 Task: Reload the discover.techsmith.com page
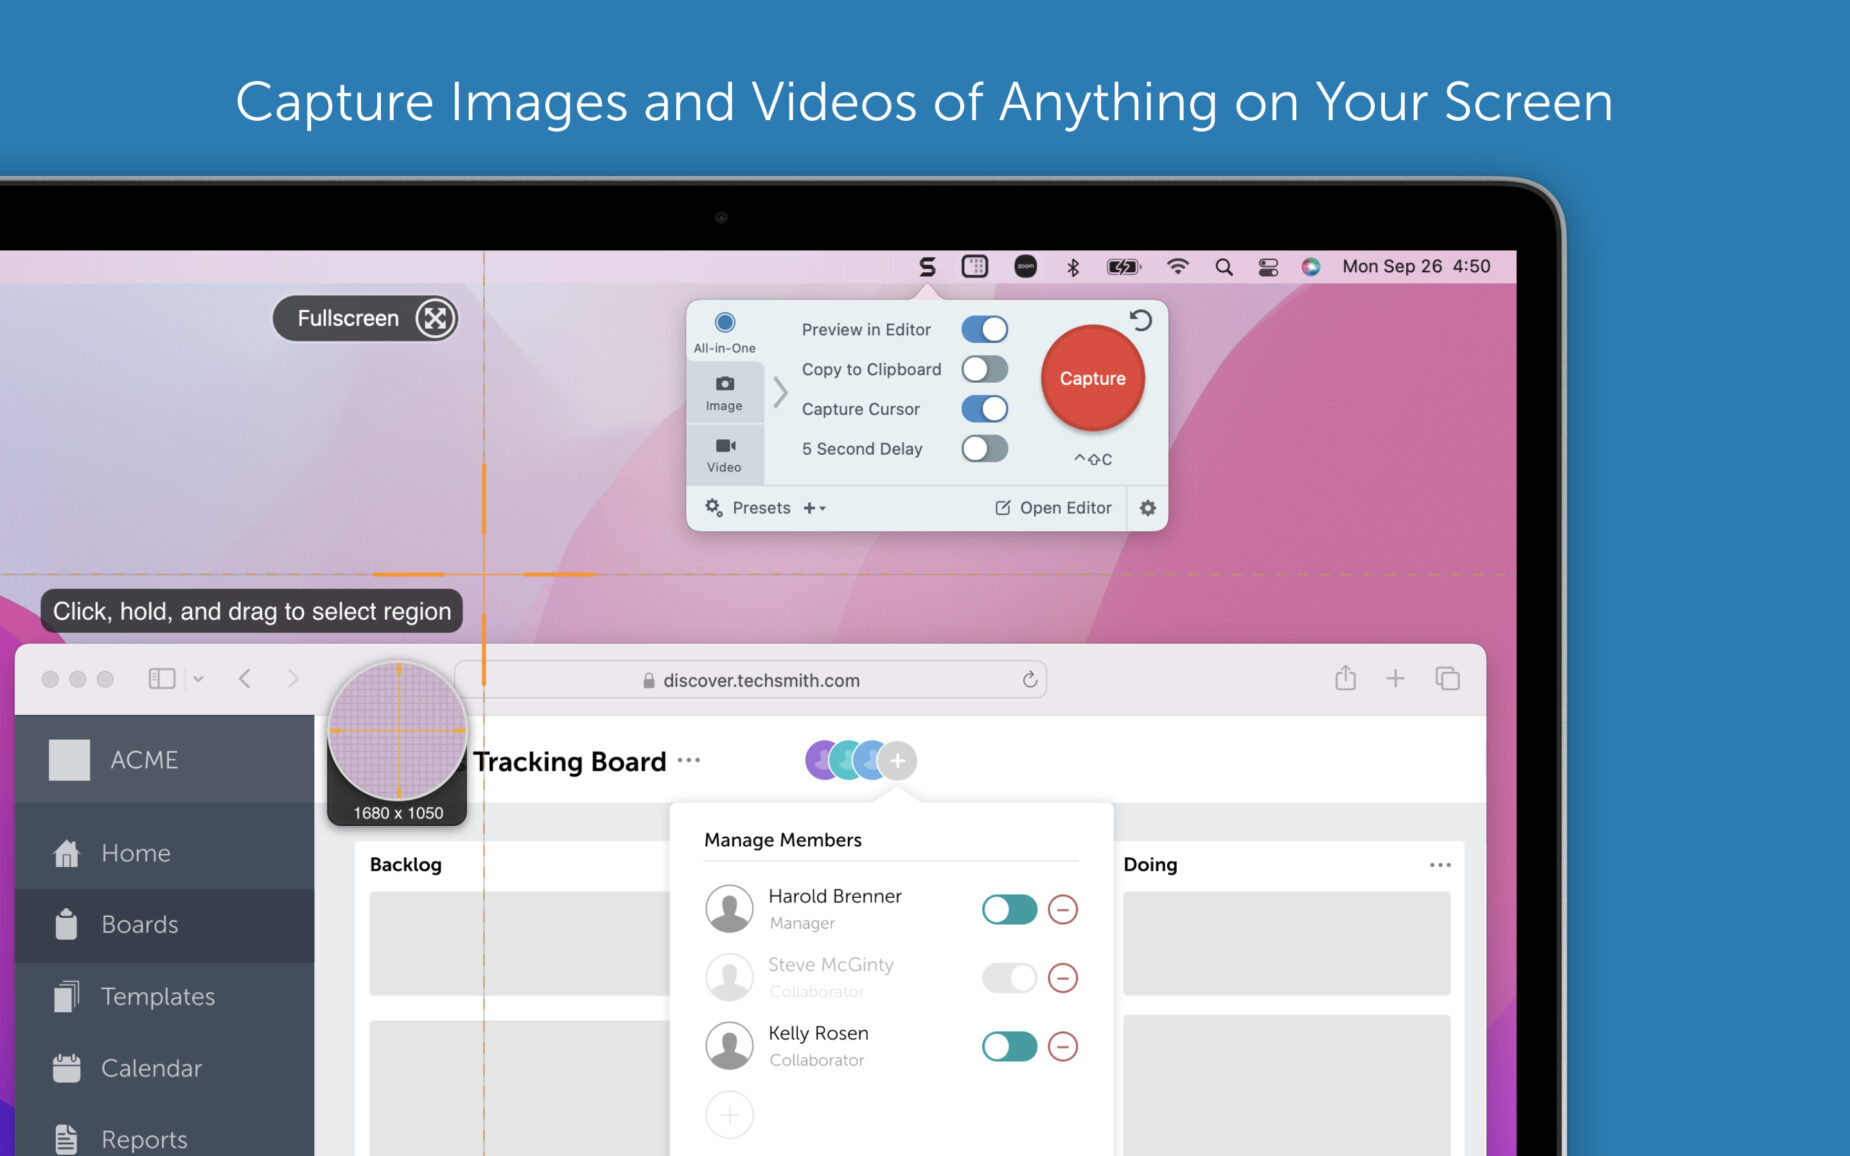[1029, 680]
